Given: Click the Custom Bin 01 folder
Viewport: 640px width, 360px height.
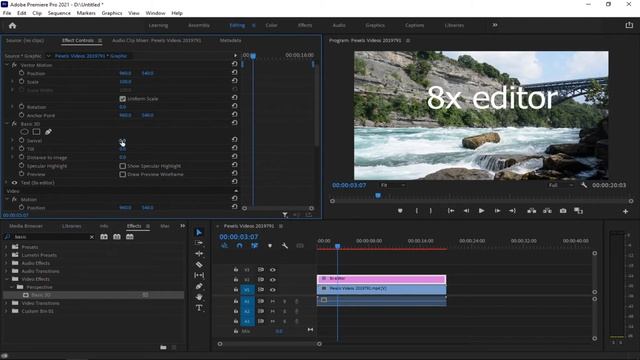Looking at the screenshot, I should click(x=38, y=311).
